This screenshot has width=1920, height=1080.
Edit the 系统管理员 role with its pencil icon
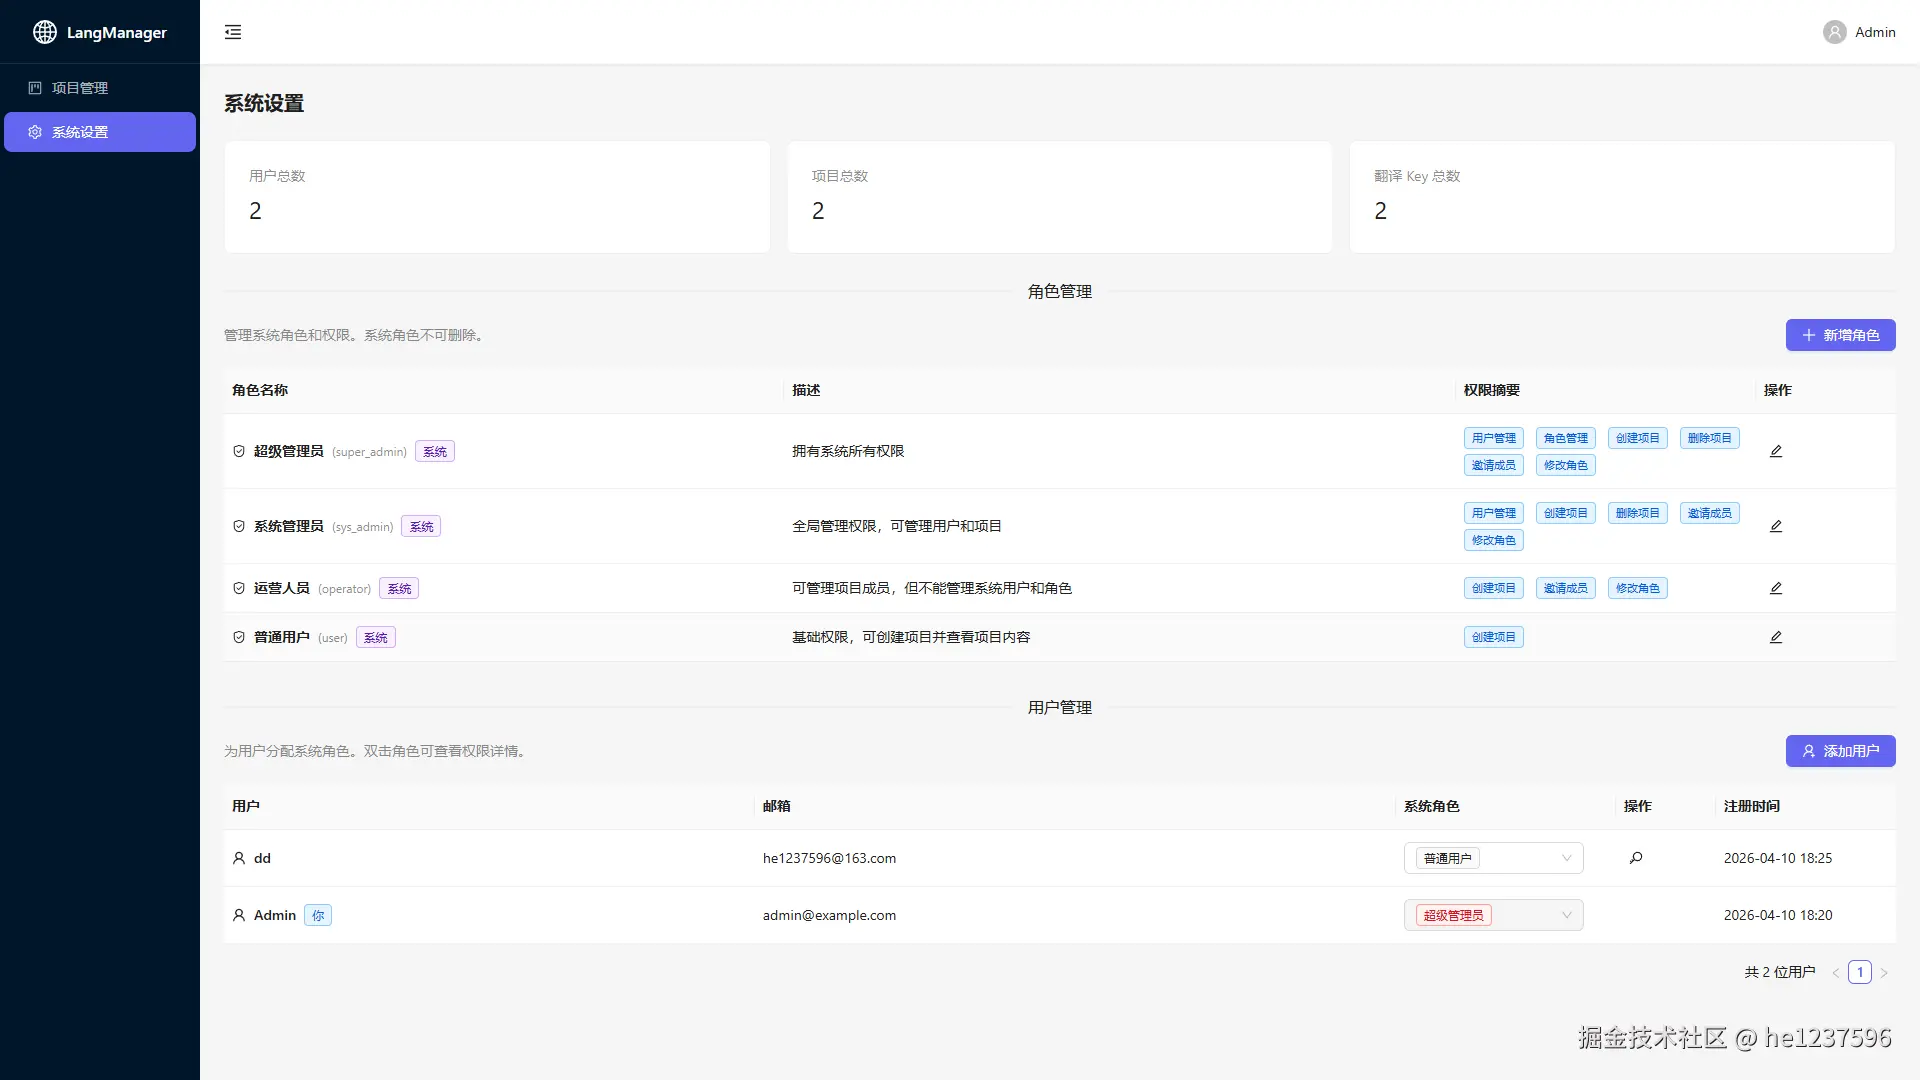click(x=1776, y=526)
